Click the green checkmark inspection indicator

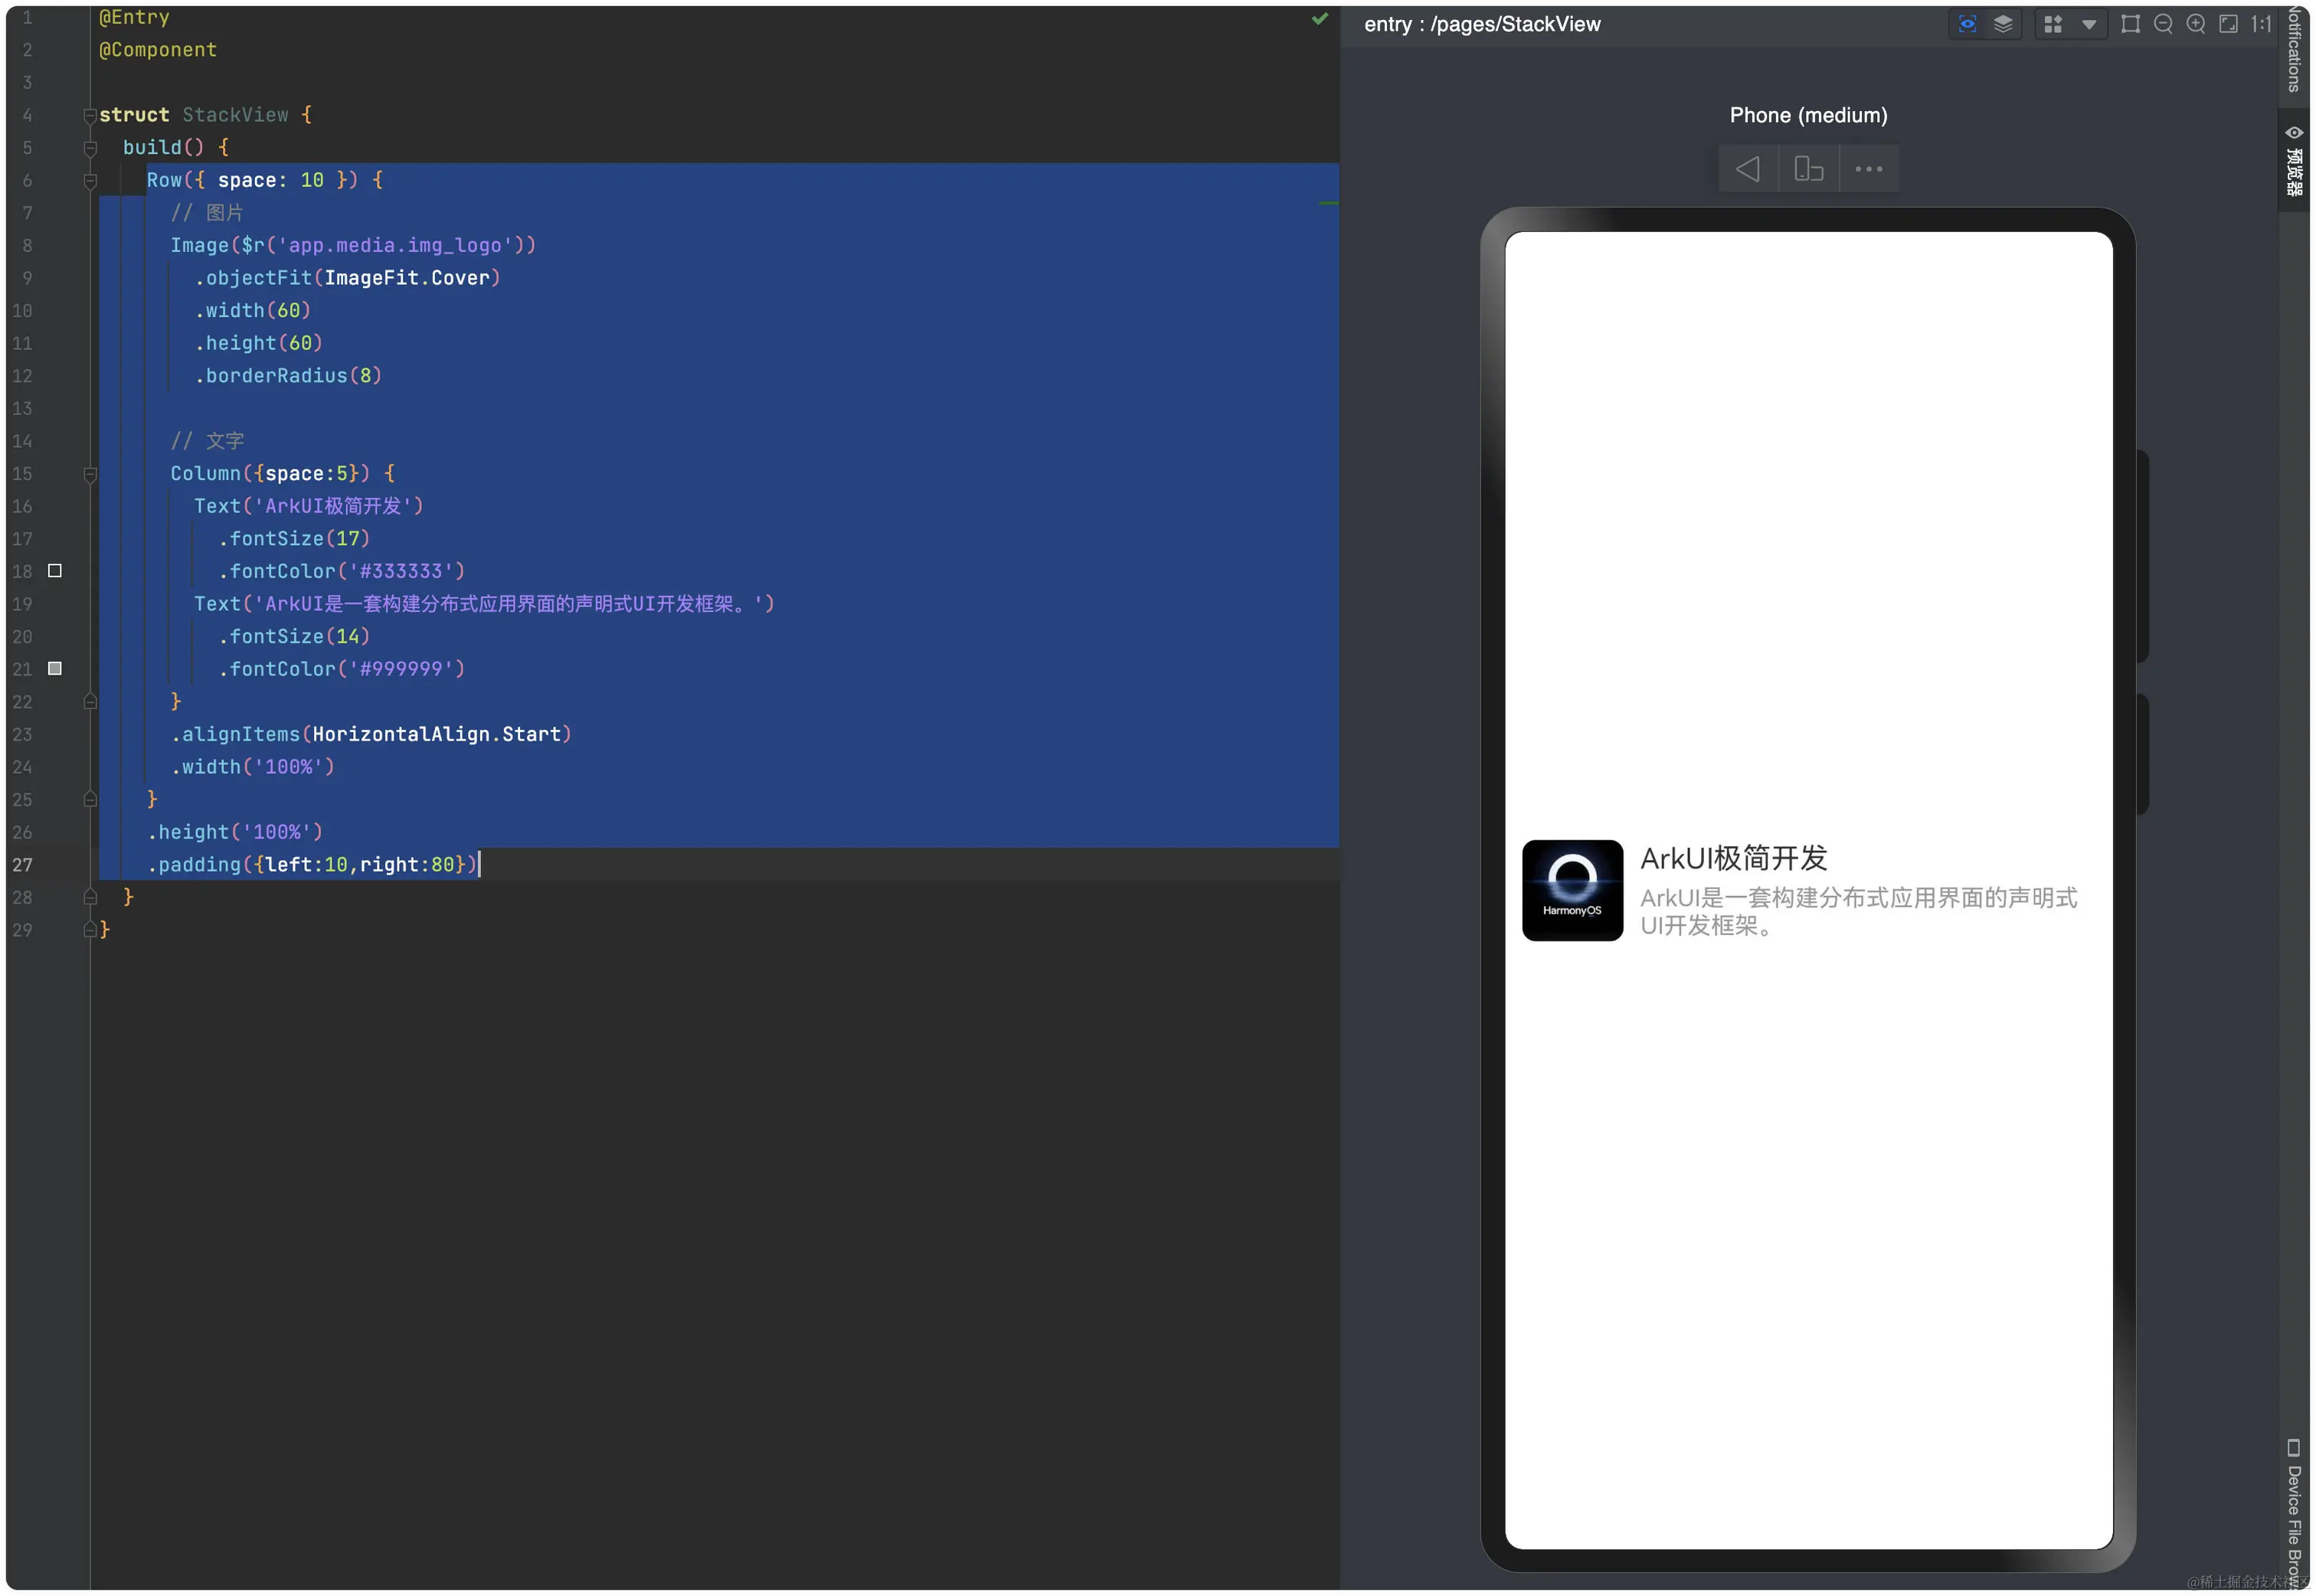click(x=1320, y=18)
